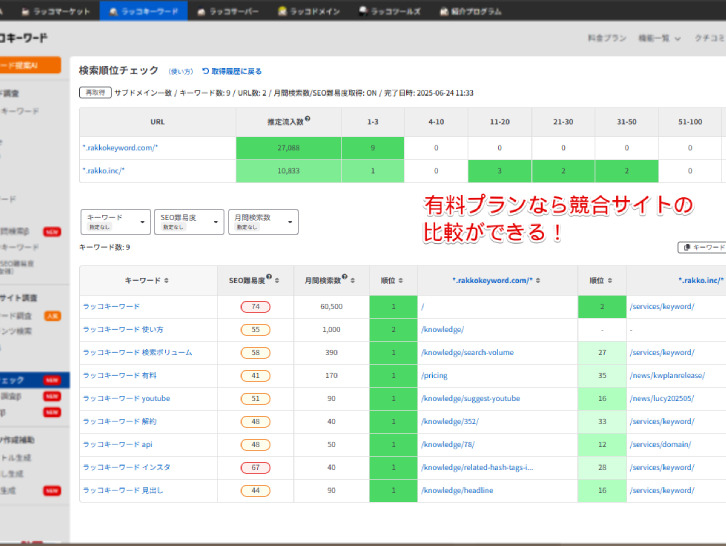The width and height of the screenshot is (726, 546).
Task: Open the 月間検索数 filter dropdown
Action: (263, 221)
